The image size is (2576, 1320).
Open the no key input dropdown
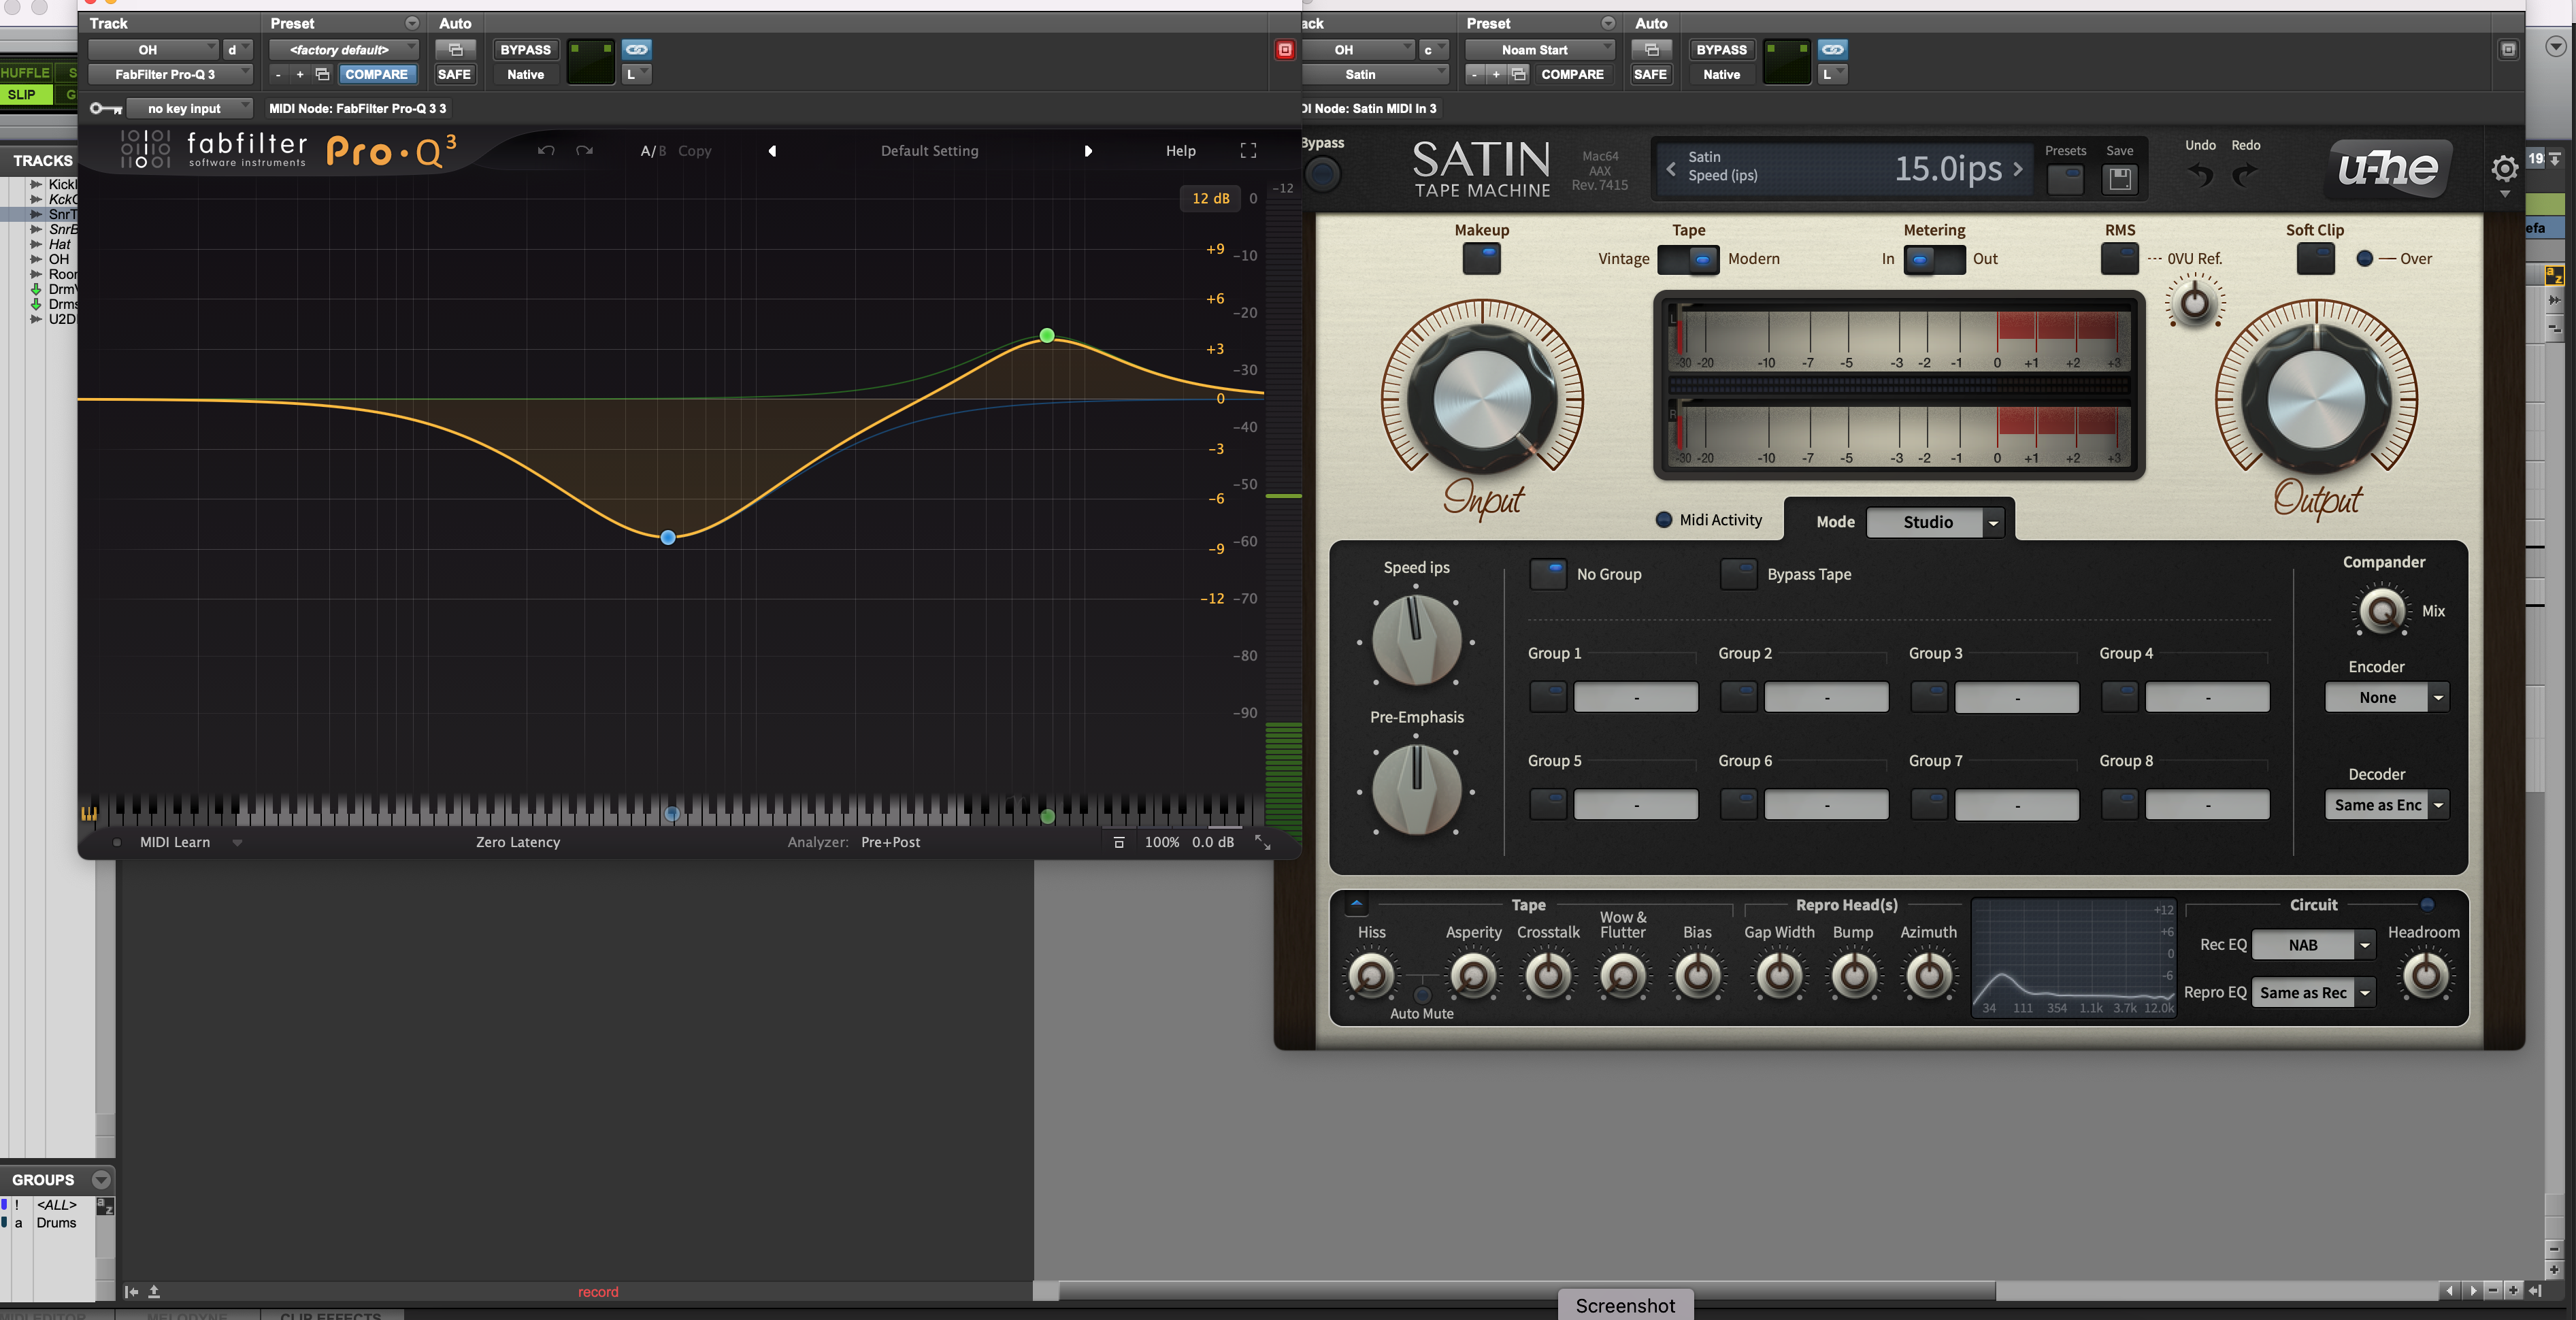(x=189, y=108)
